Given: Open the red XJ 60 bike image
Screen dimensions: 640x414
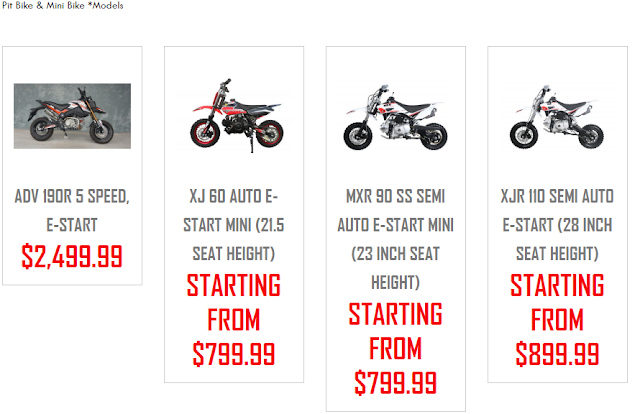Looking at the screenshot, I should point(234,116).
